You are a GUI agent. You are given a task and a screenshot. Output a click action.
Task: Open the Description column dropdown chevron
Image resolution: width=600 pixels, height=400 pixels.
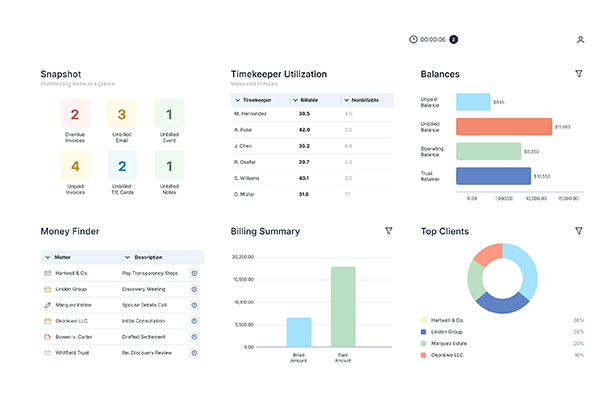128,257
